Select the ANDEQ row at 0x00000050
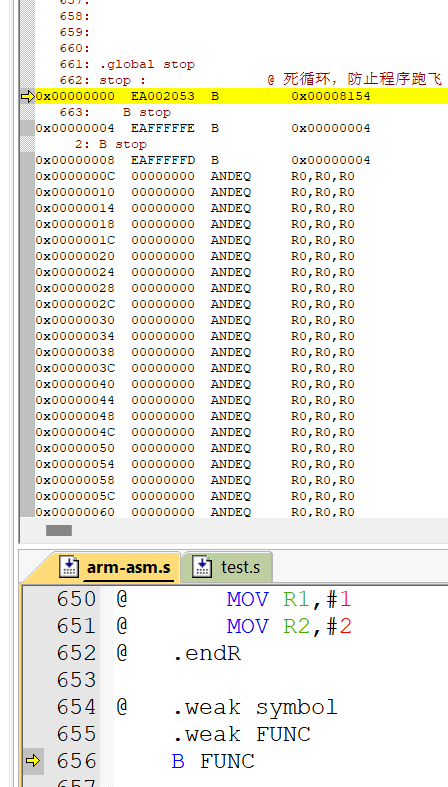The image size is (448, 787). pyautogui.click(x=195, y=448)
